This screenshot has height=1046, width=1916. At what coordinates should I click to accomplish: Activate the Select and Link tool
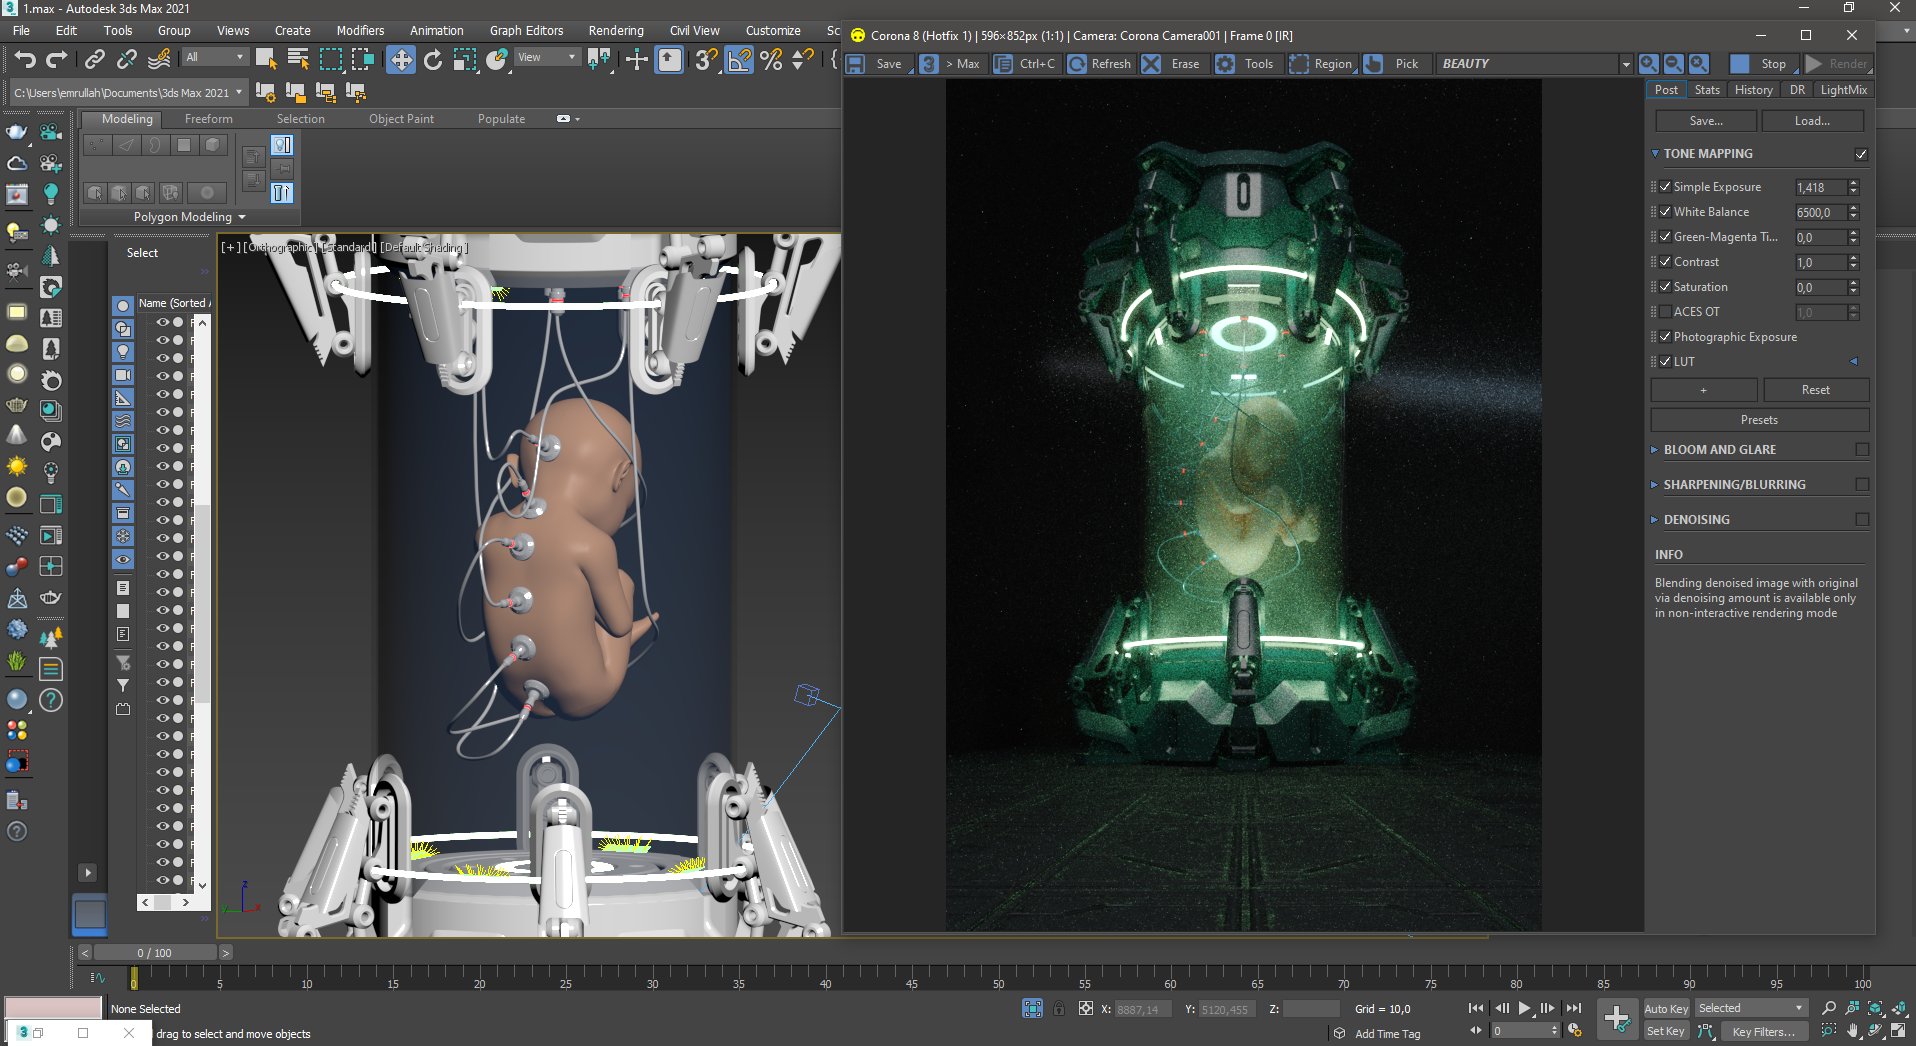[x=94, y=60]
